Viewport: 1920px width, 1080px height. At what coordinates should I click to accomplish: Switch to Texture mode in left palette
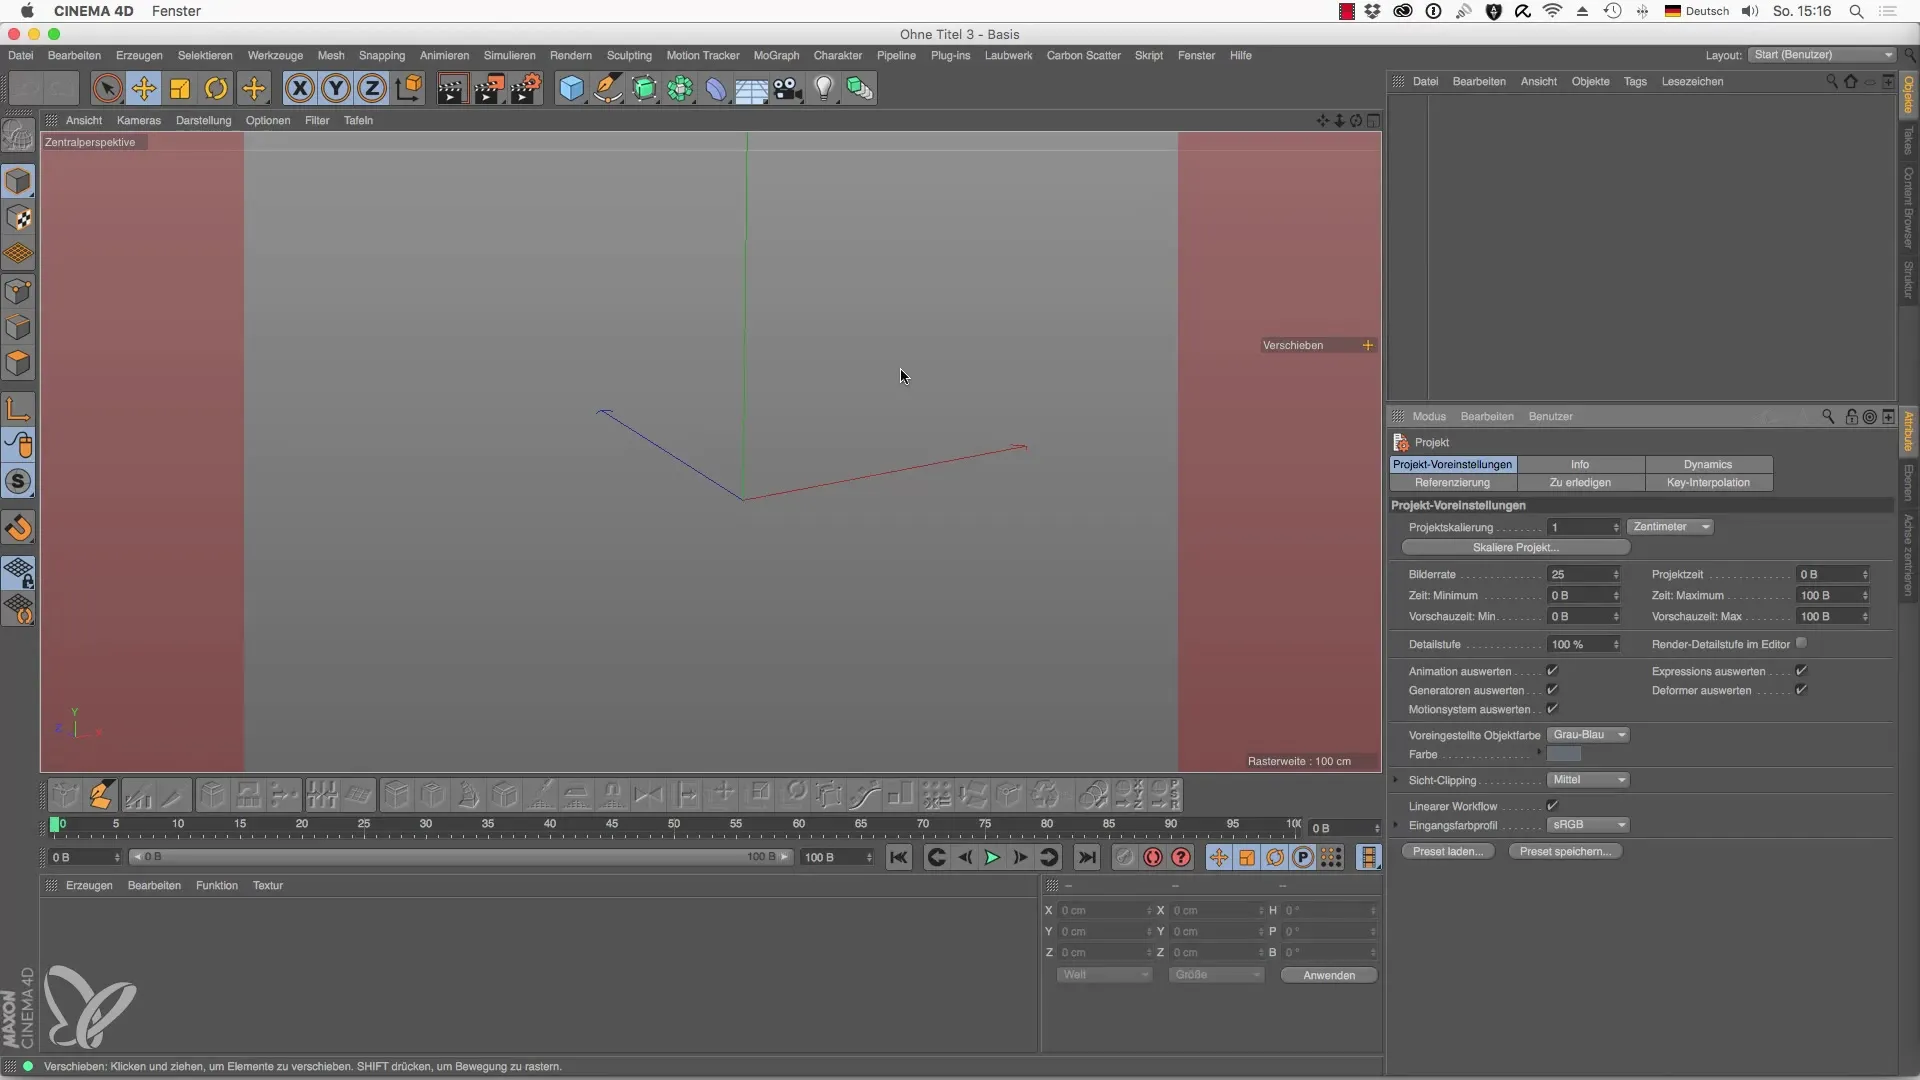click(19, 218)
